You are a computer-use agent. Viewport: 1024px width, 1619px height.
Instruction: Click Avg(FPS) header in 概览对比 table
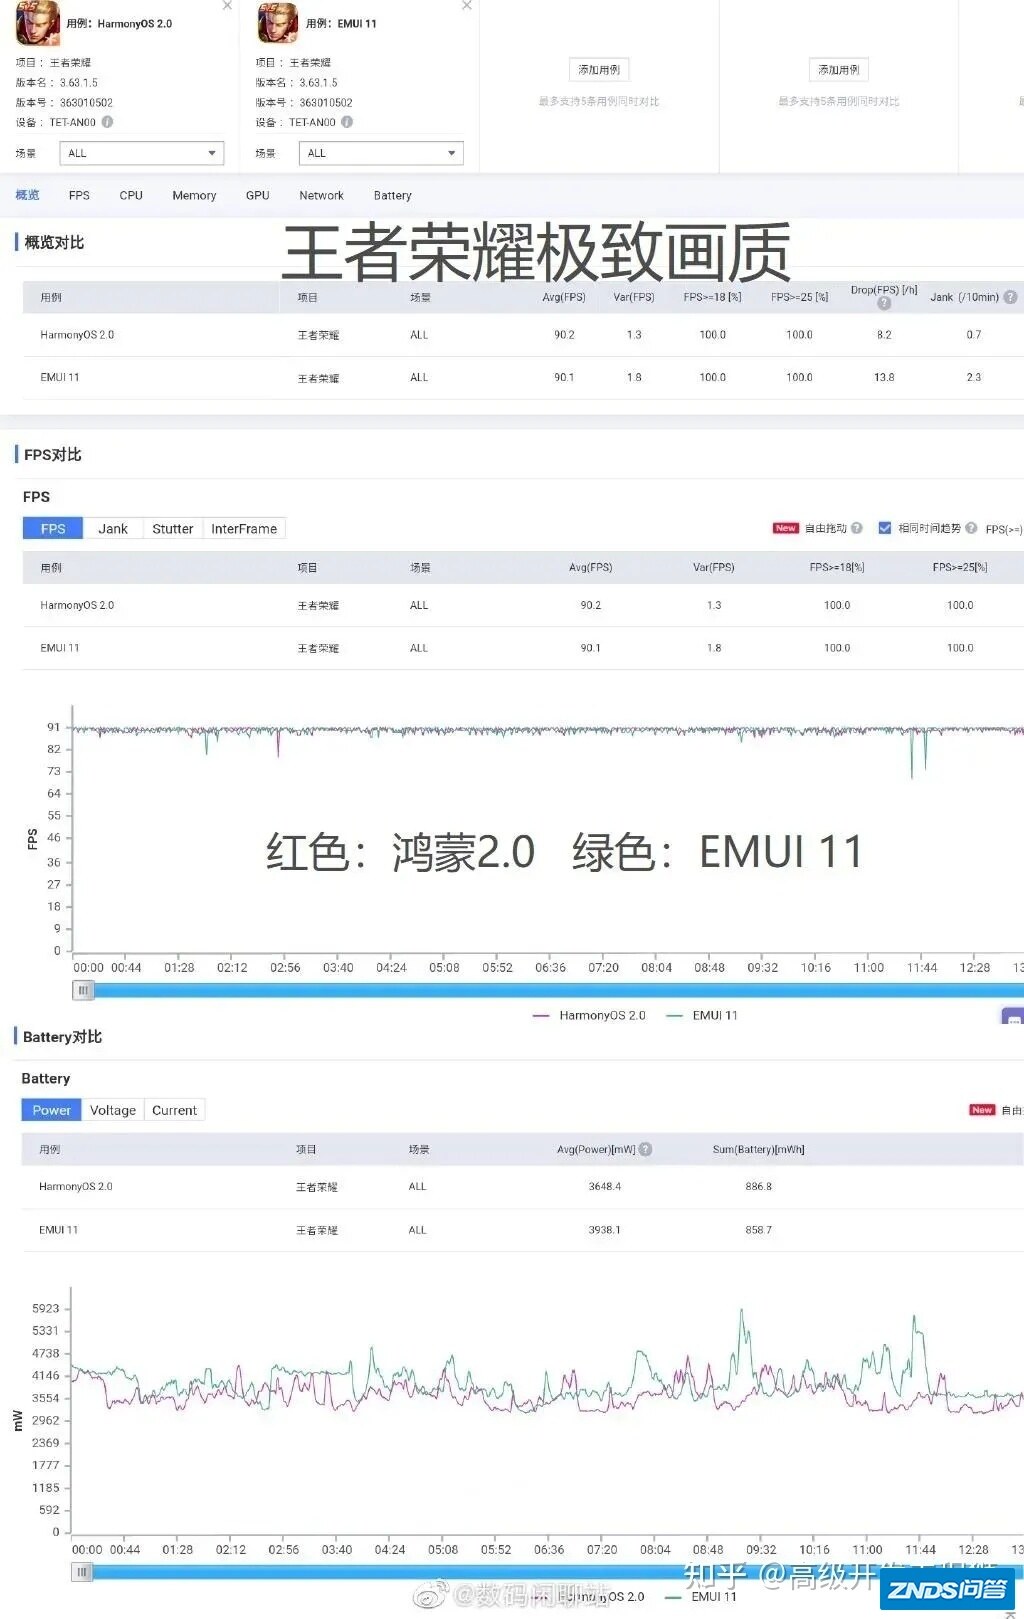564,297
